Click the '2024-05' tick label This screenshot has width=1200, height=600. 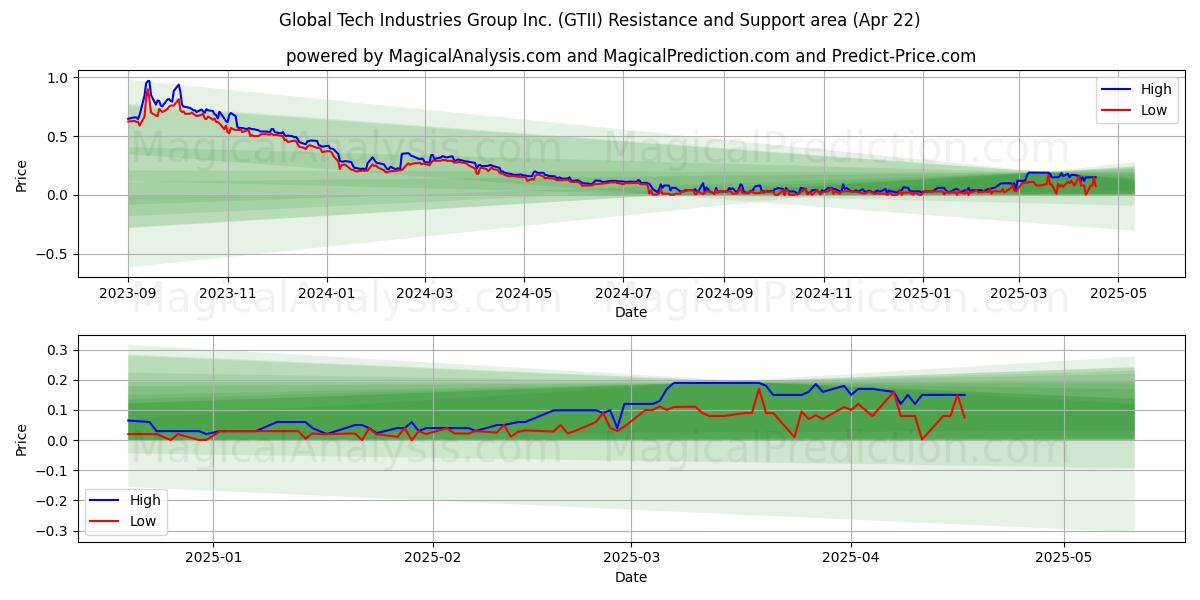(x=526, y=294)
